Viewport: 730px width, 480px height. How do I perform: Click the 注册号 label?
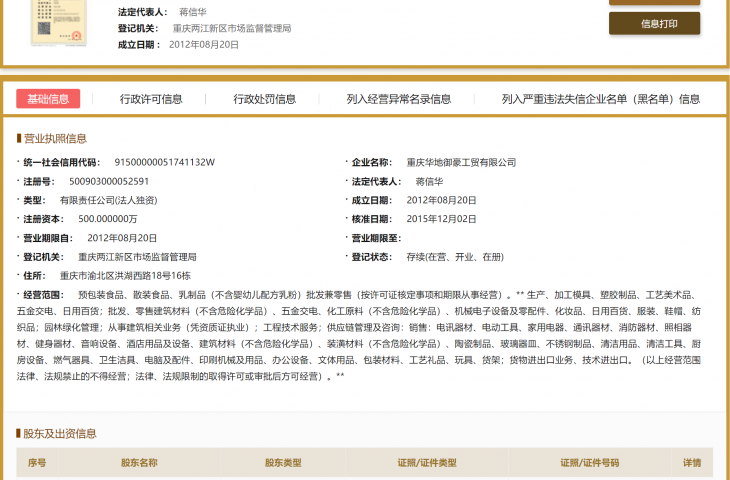(39, 182)
